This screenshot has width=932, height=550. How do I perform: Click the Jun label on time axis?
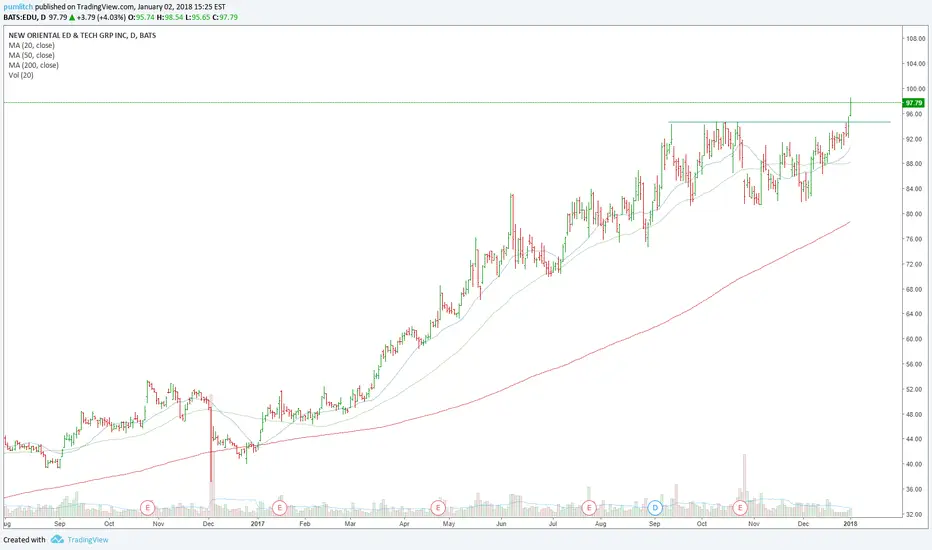click(502, 524)
